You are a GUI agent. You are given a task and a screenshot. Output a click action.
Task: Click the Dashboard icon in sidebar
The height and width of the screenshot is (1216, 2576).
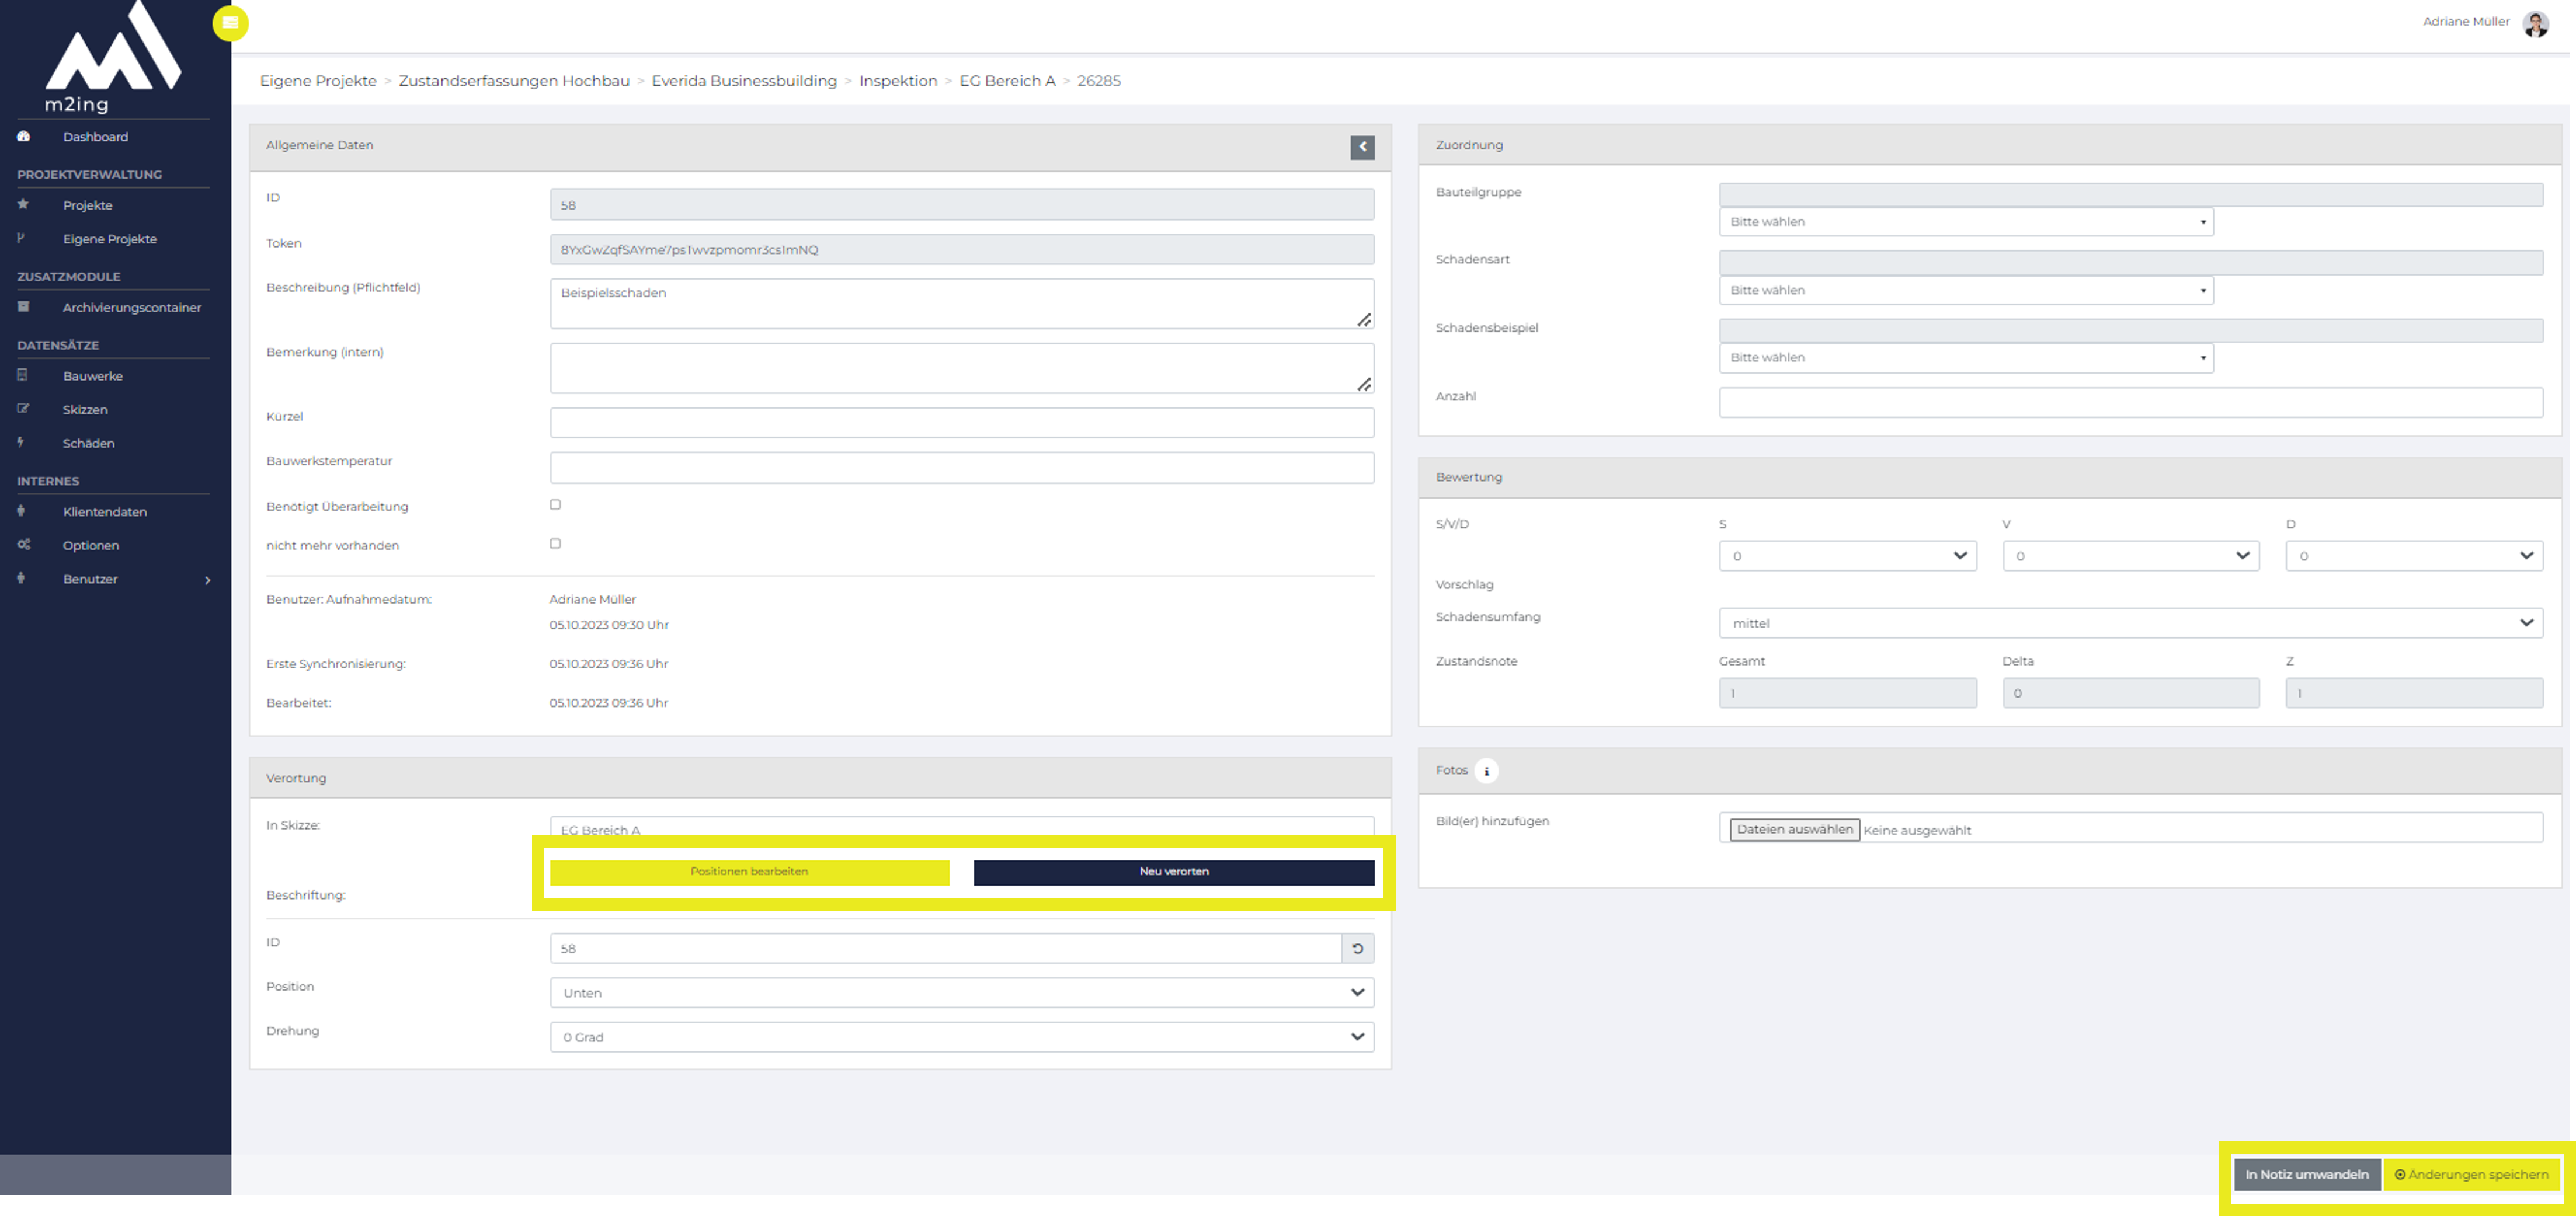tap(23, 137)
